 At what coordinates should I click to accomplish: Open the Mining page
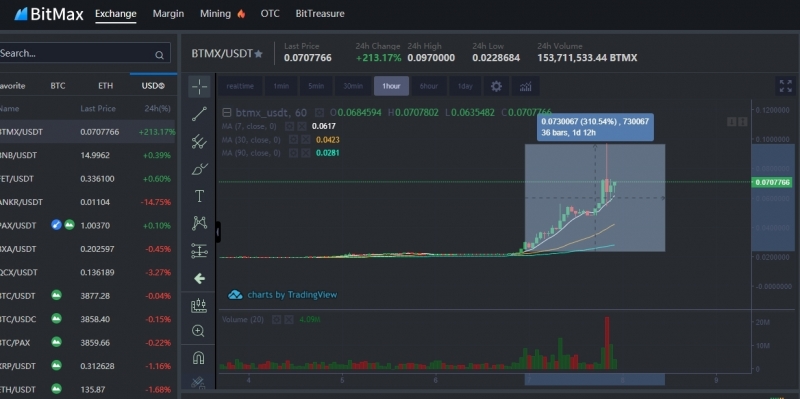point(215,14)
